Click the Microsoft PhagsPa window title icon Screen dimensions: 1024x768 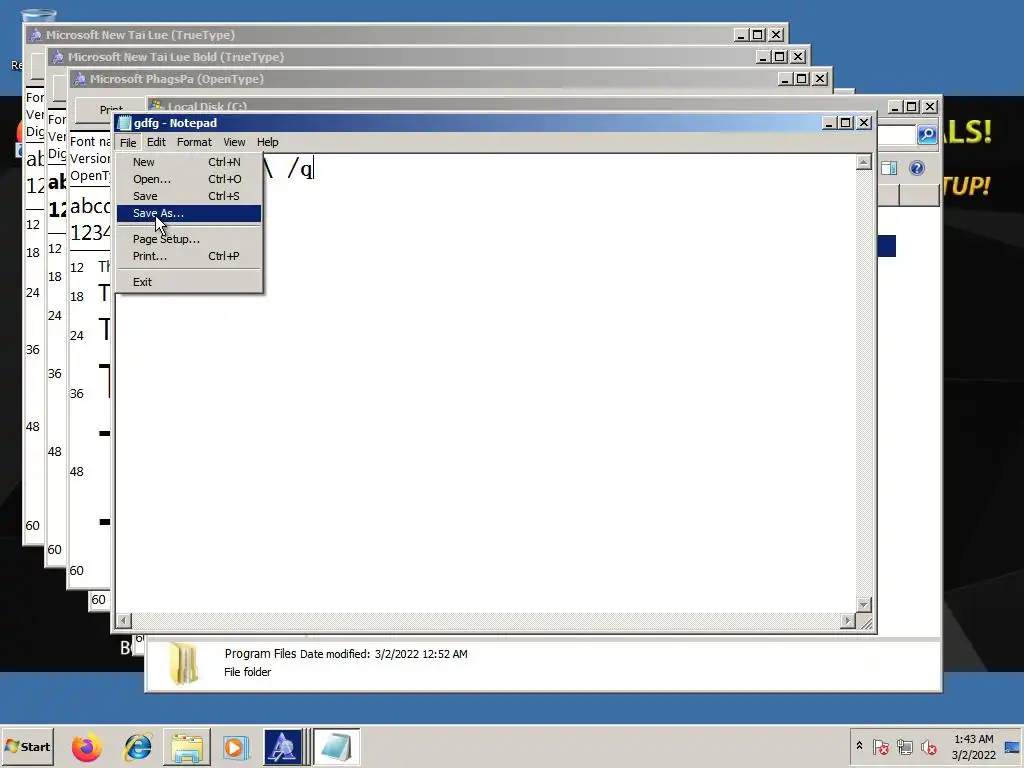point(80,79)
